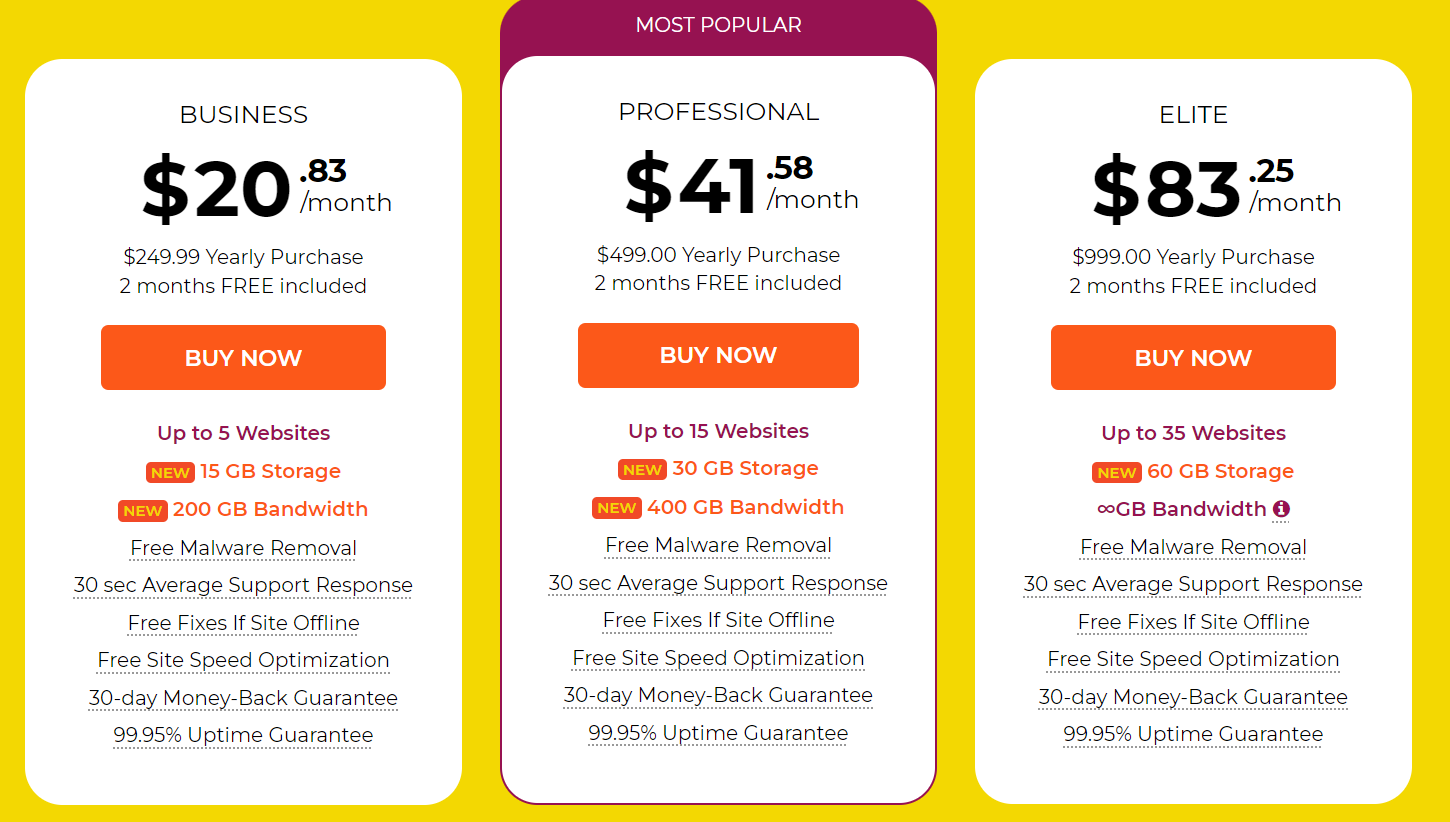1450x822 pixels.
Task: Click the Up to 15 Websites text
Action: [x=718, y=431]
